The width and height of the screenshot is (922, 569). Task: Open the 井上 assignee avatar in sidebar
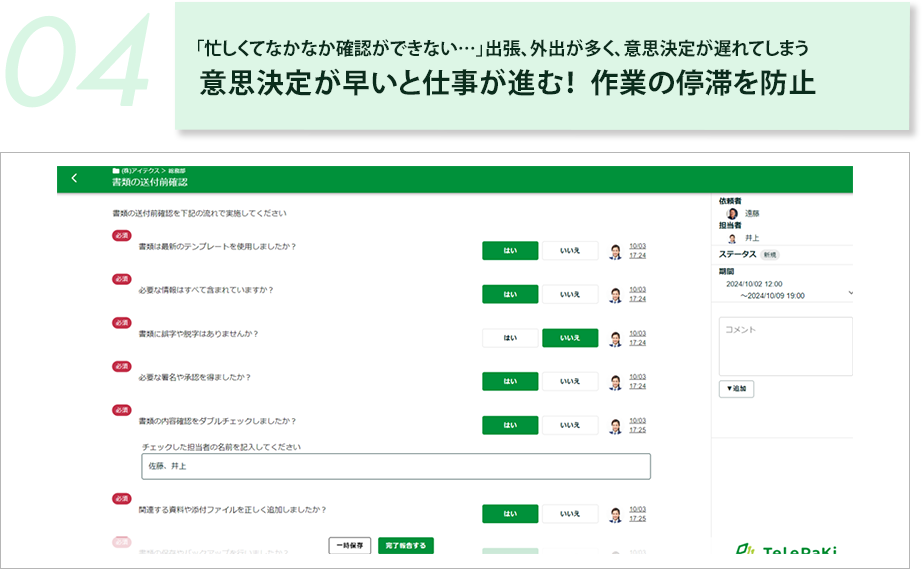[x=732, y=238]
